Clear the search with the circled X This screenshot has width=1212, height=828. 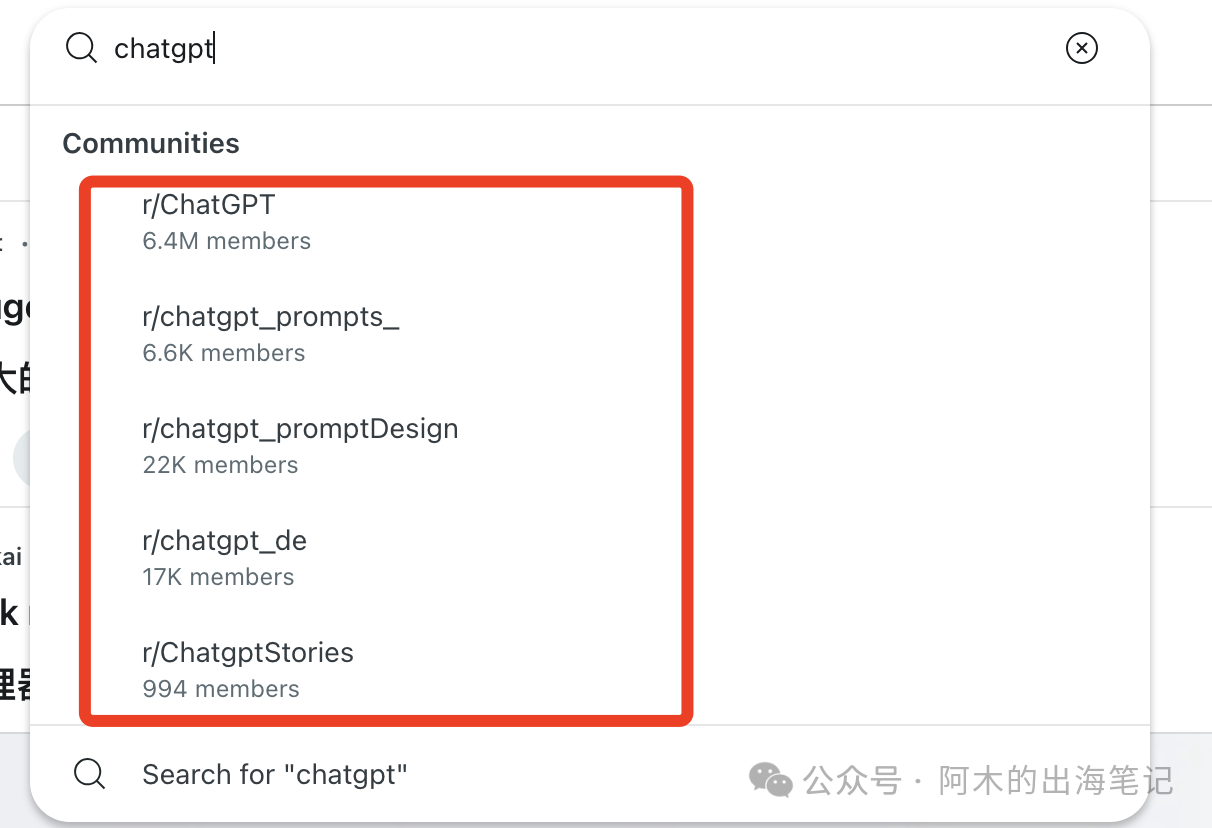pyautogui.click(x=1081, y=47)
